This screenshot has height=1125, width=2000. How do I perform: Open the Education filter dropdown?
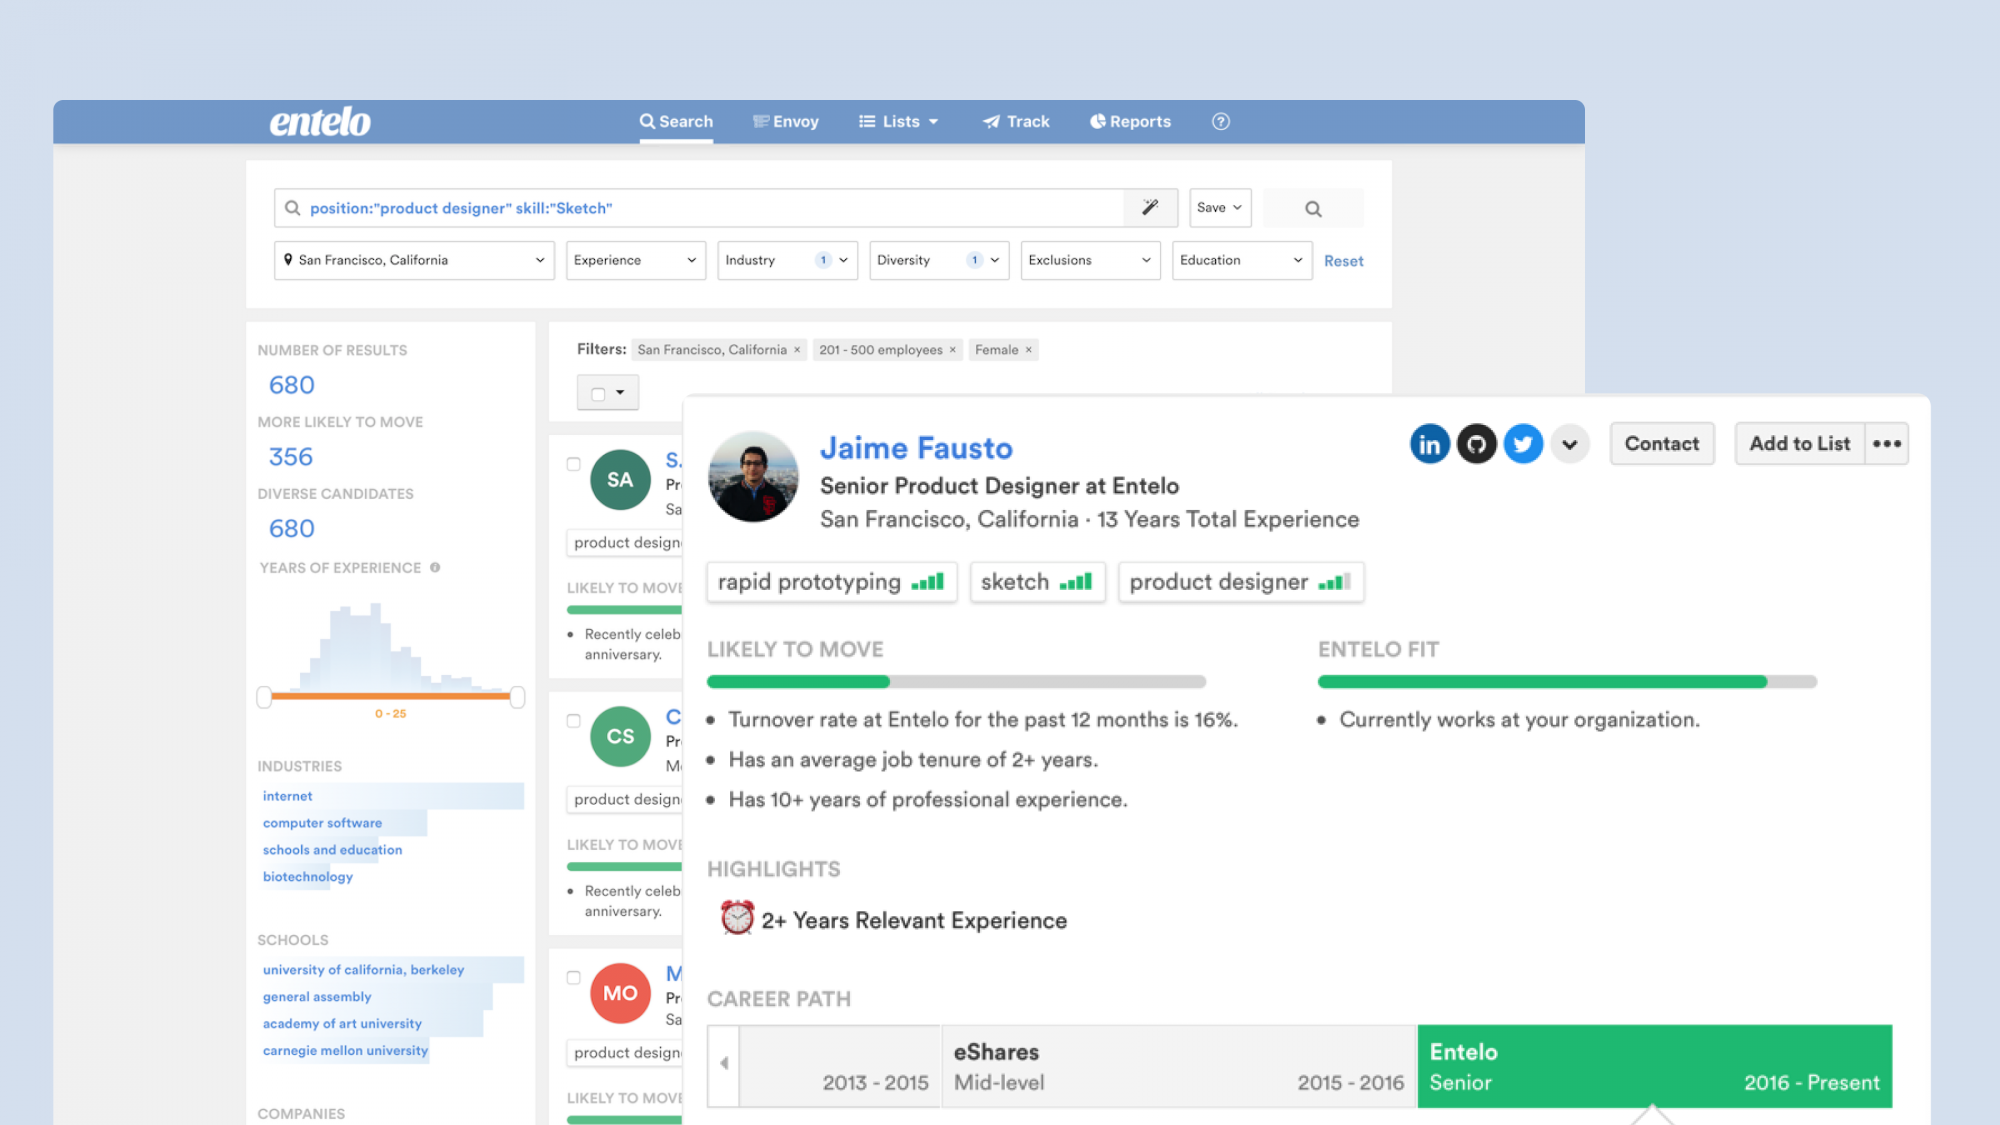tap(1241, 260)
